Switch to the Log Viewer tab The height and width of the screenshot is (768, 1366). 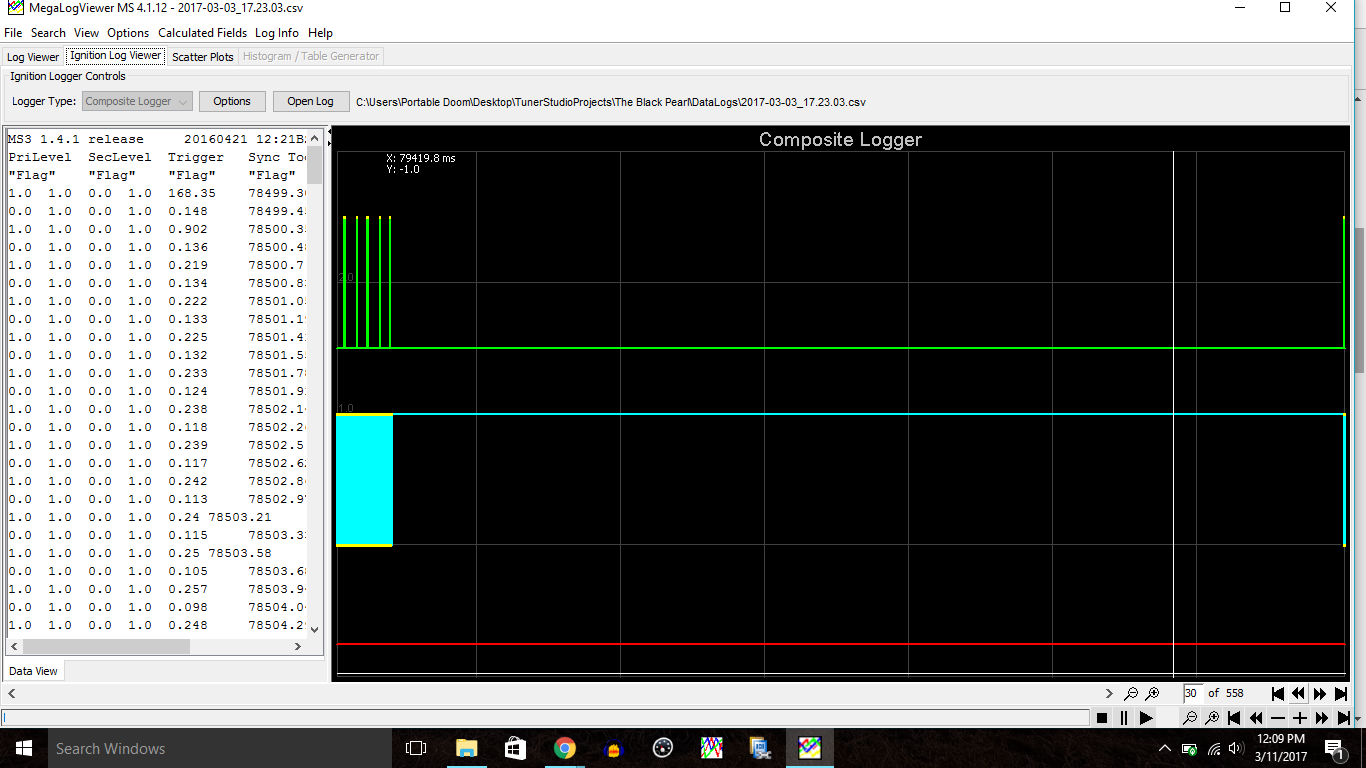tap(33, 57)
